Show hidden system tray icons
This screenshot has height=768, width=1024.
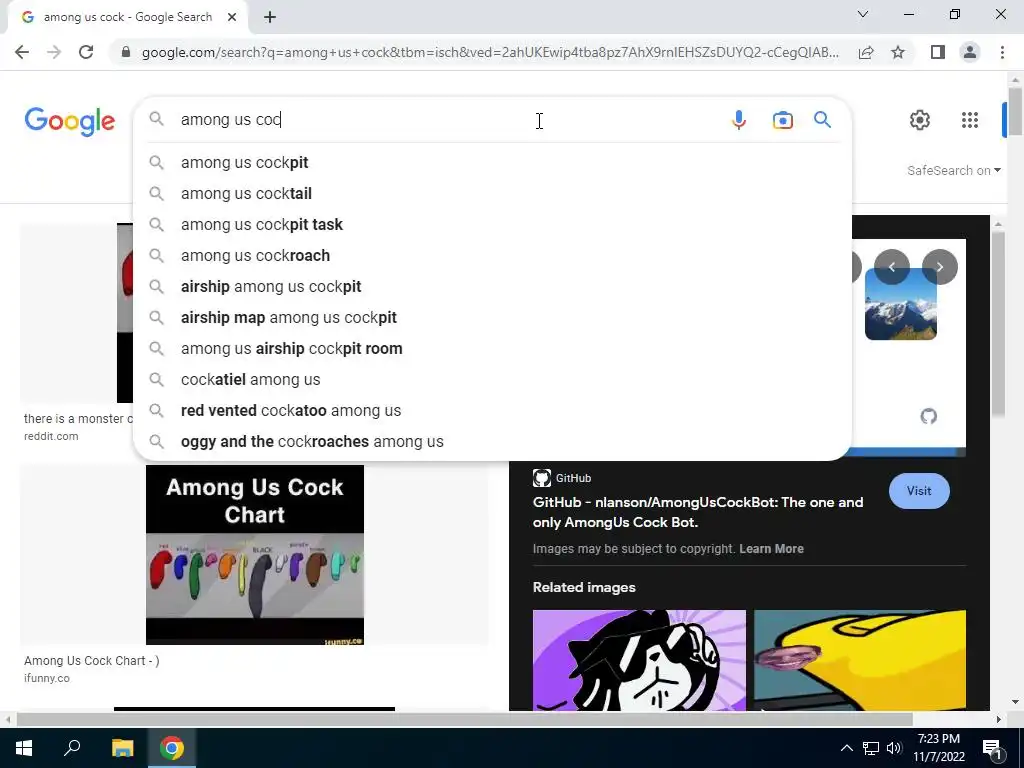pos(846,748)
